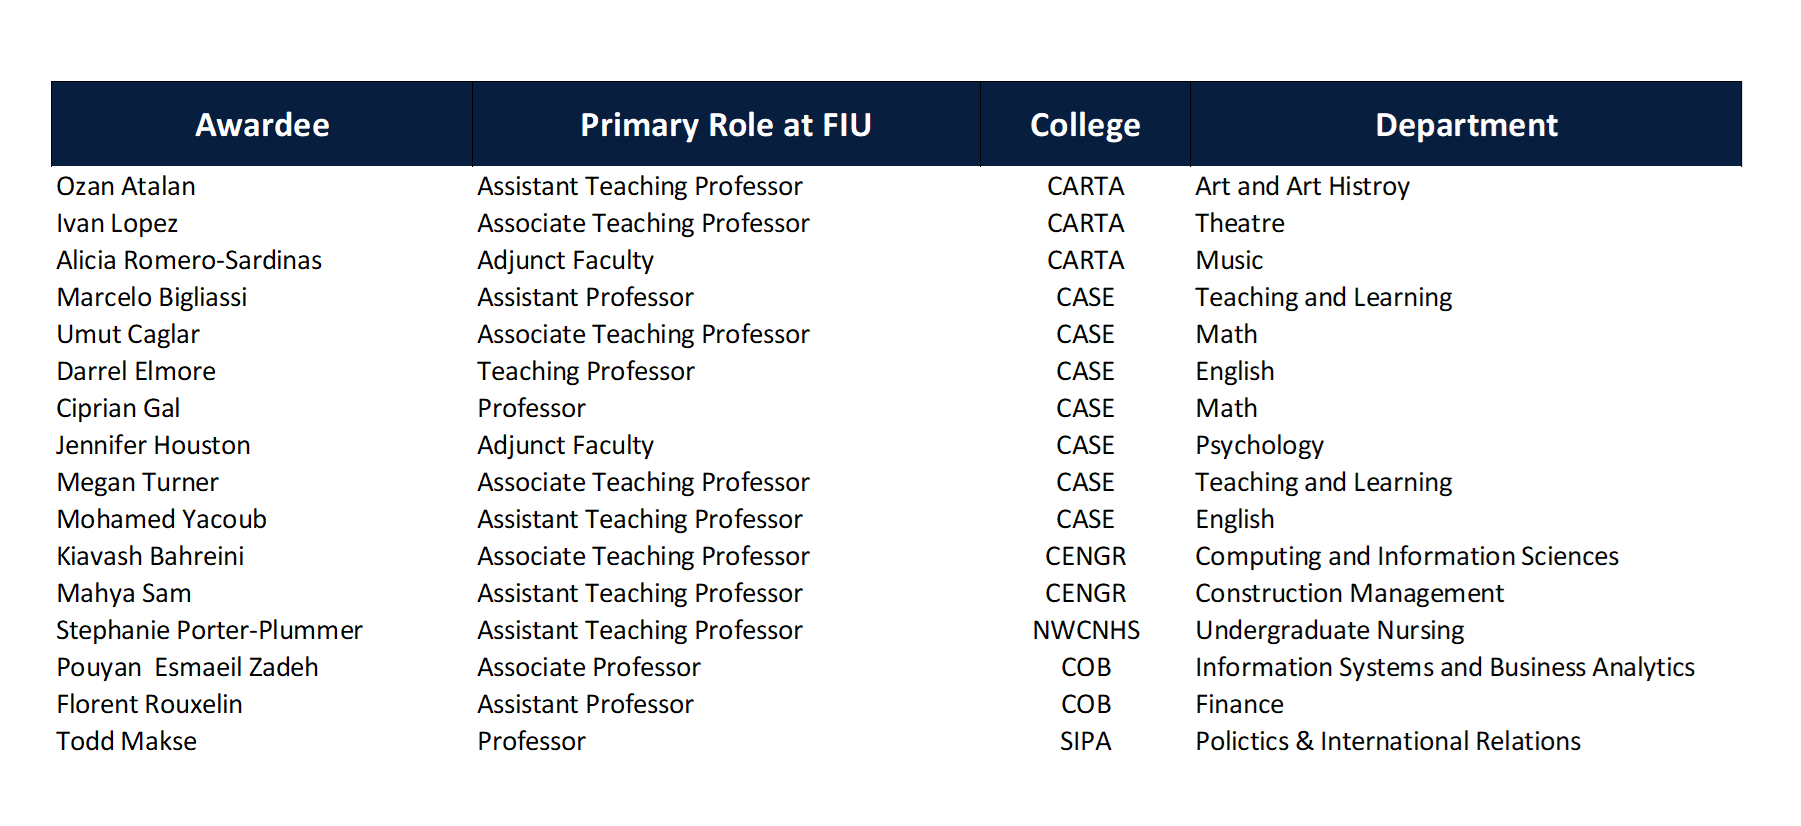Select Alicia Romero-Sardinas in the table
1801x826 pixels.
point(189,261)
